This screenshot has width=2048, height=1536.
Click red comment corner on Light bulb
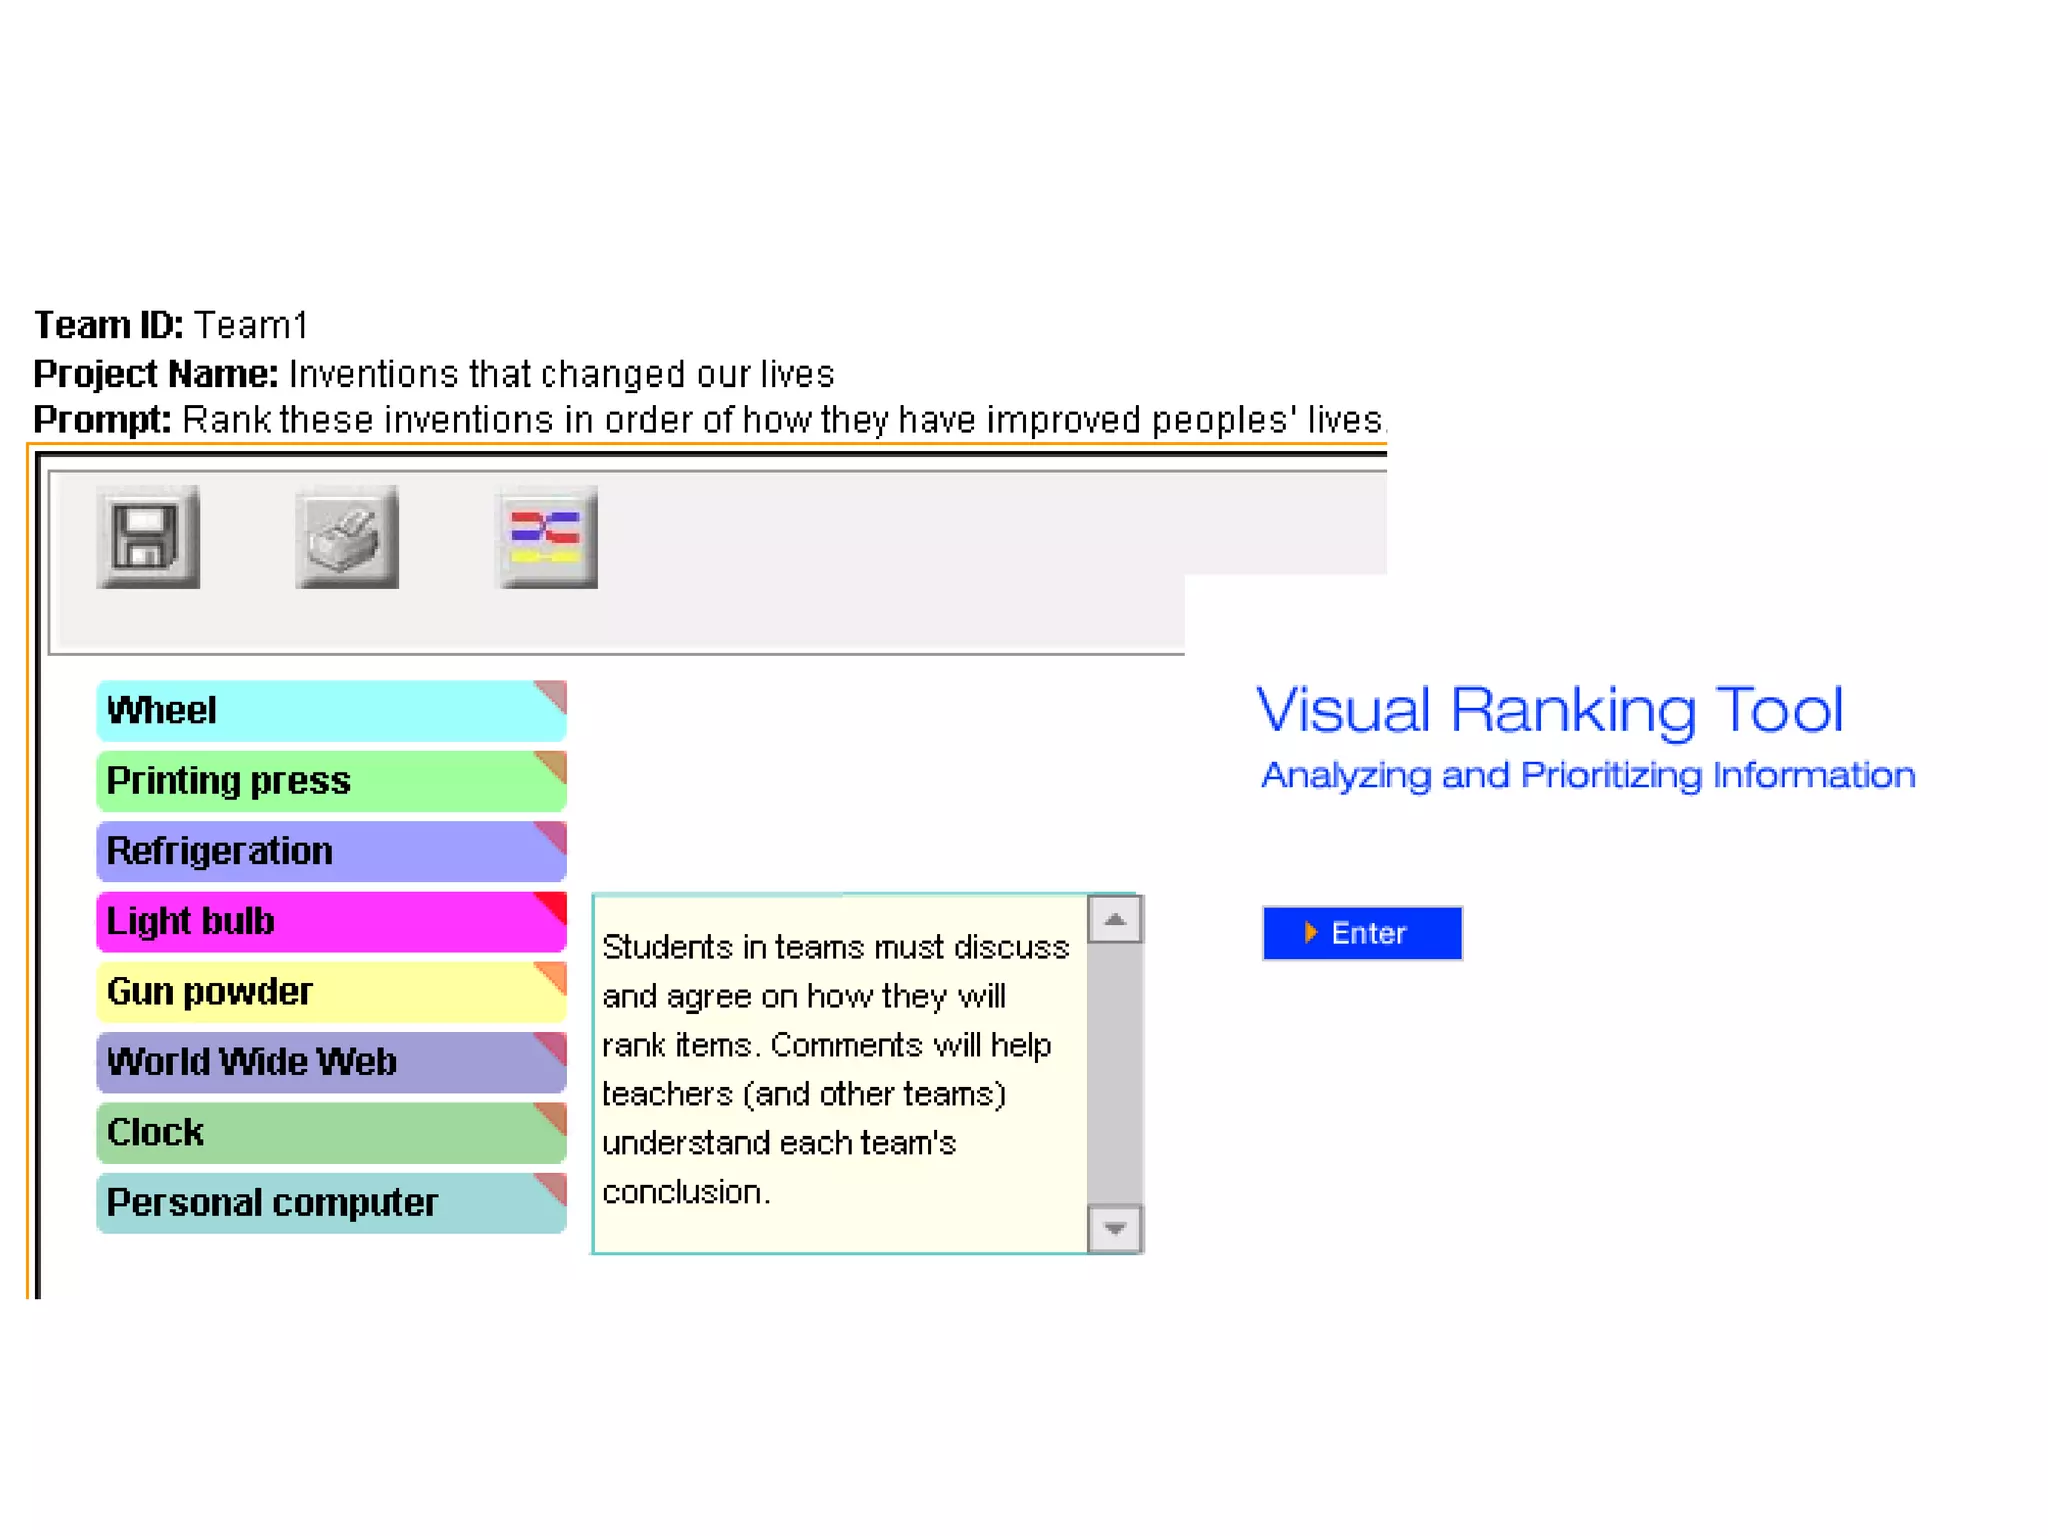(x=555, y=904)
